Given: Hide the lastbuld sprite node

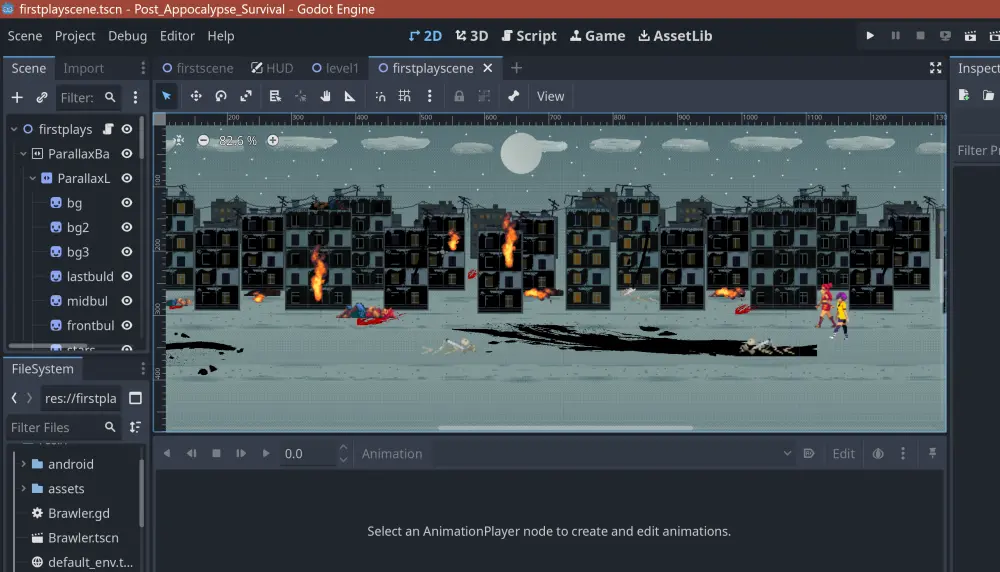Looking at the screenshot, I should (127, 276).
